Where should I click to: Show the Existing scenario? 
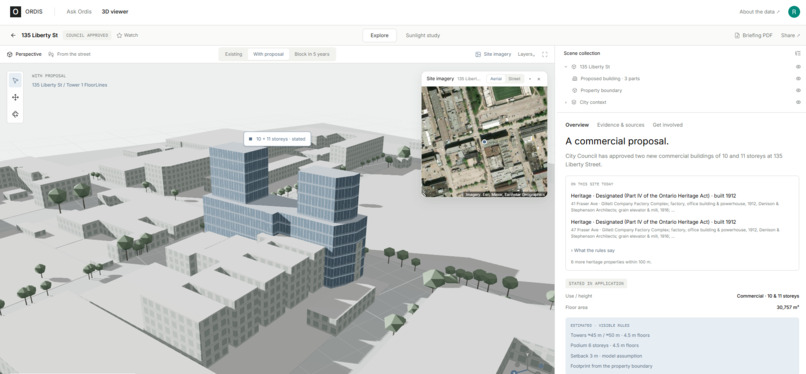[233, 54]
